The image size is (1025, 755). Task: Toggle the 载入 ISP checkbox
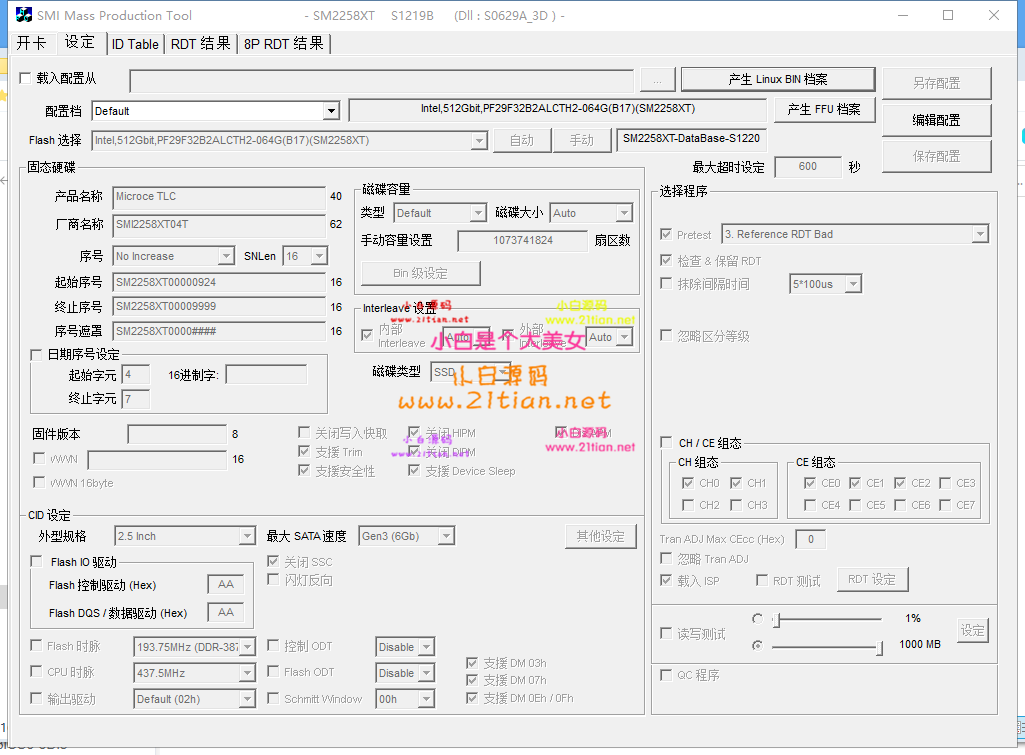[666, 580]
